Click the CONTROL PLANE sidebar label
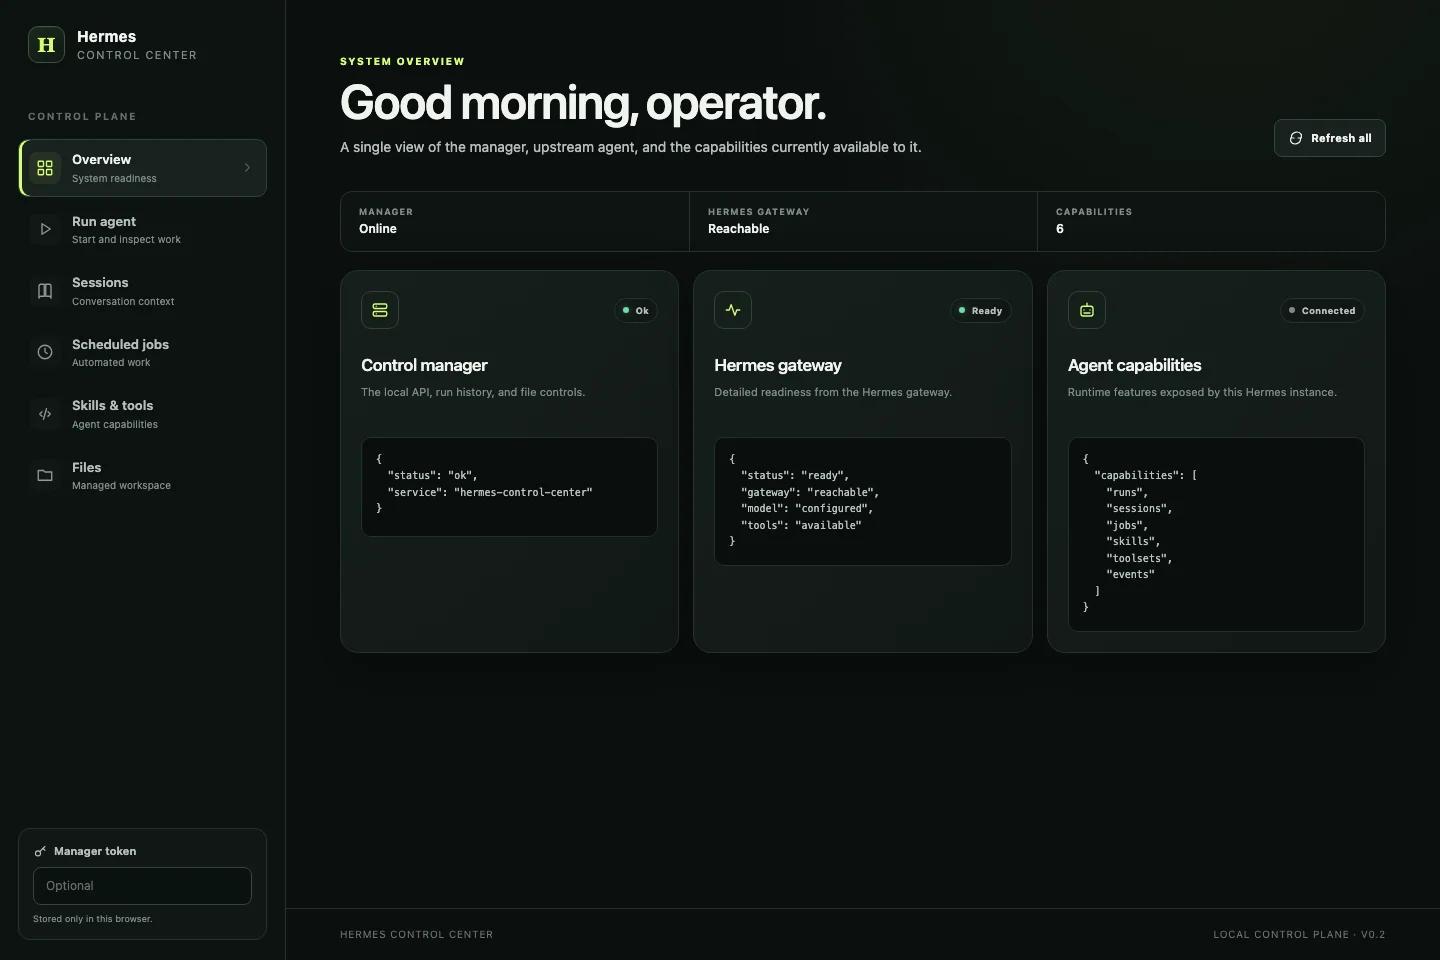Viewport: 1440px width, 960px height. point(82,116)
